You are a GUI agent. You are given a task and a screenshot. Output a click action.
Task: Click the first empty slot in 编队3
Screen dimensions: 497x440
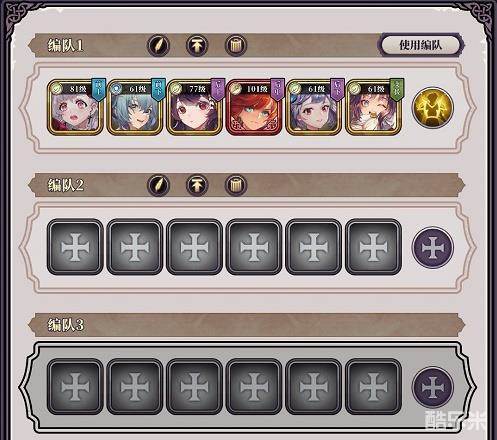click(x=75, y=387)
